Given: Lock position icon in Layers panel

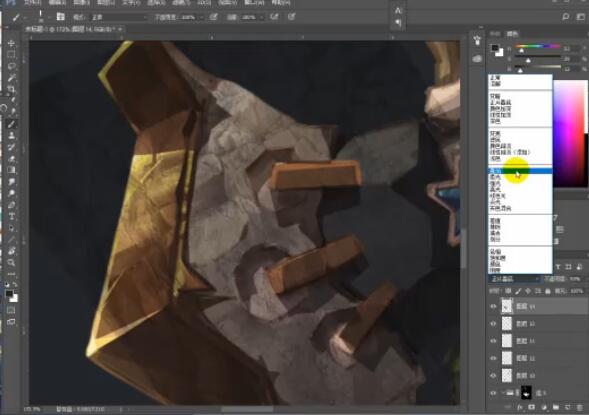Looking at the screenshot, I should (528, 291).
